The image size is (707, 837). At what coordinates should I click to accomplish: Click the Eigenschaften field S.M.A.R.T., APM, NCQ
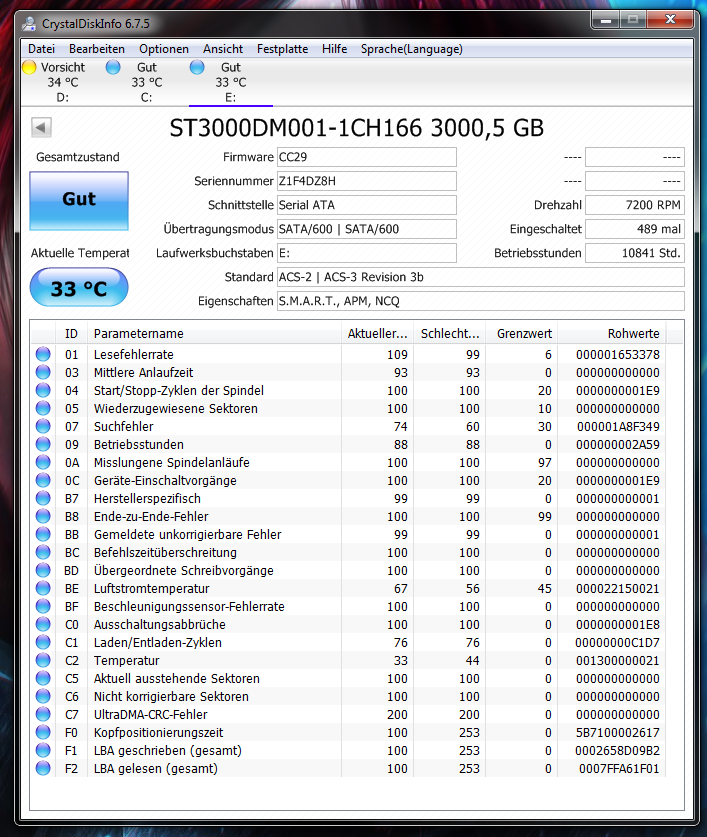click(481, 301)
